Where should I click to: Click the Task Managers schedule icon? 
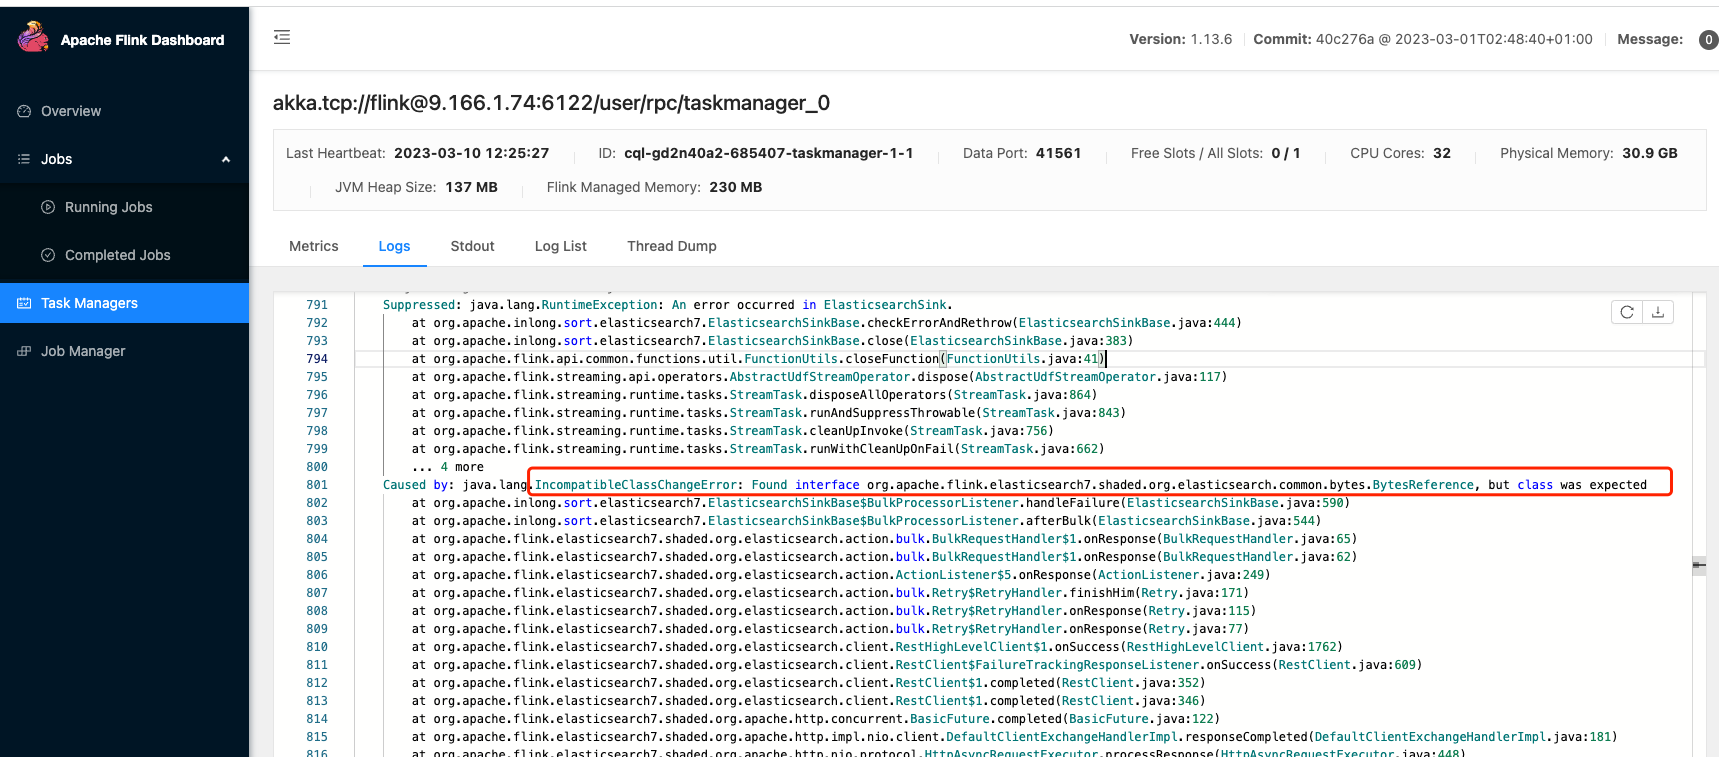(x=24, y=303)
